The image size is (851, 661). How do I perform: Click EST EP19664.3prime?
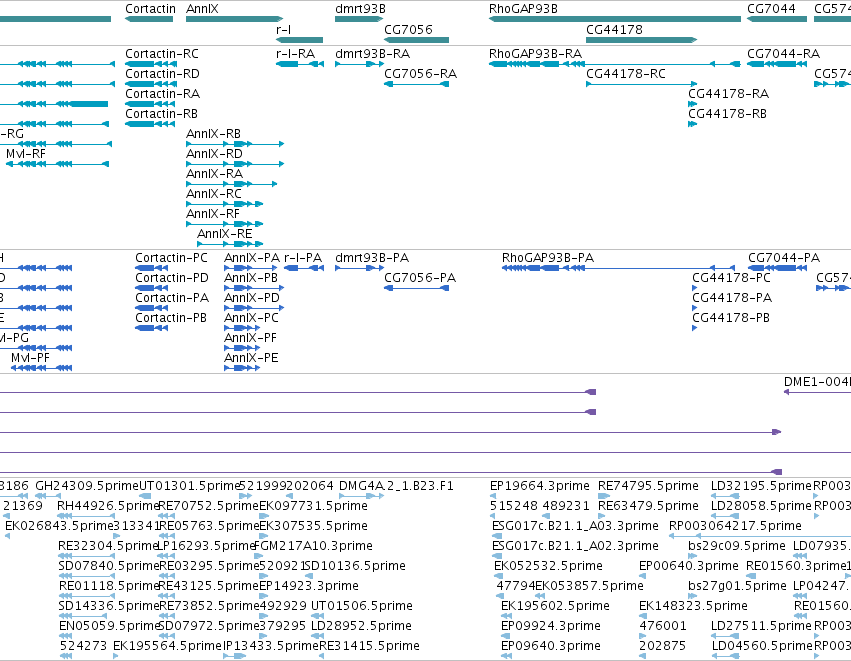(539, 486)
